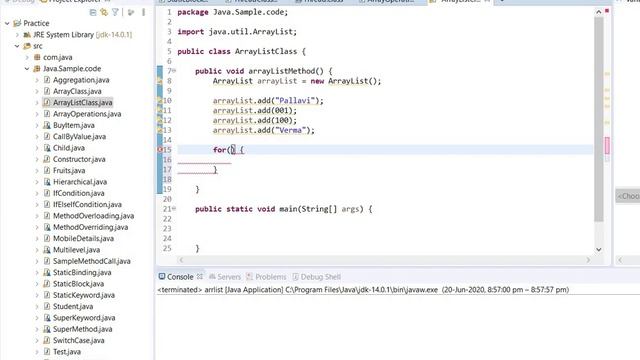
Task: Place cursor inside for( parentheses on line 15
Action: tap(232, 150)
